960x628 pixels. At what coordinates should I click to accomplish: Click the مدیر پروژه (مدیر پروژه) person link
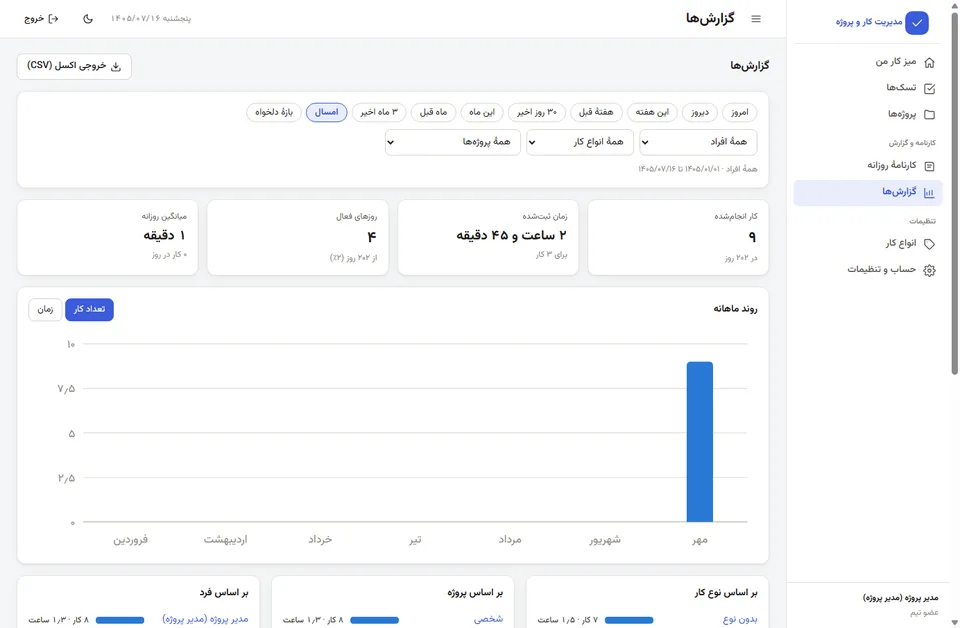[x=205, y=619]
